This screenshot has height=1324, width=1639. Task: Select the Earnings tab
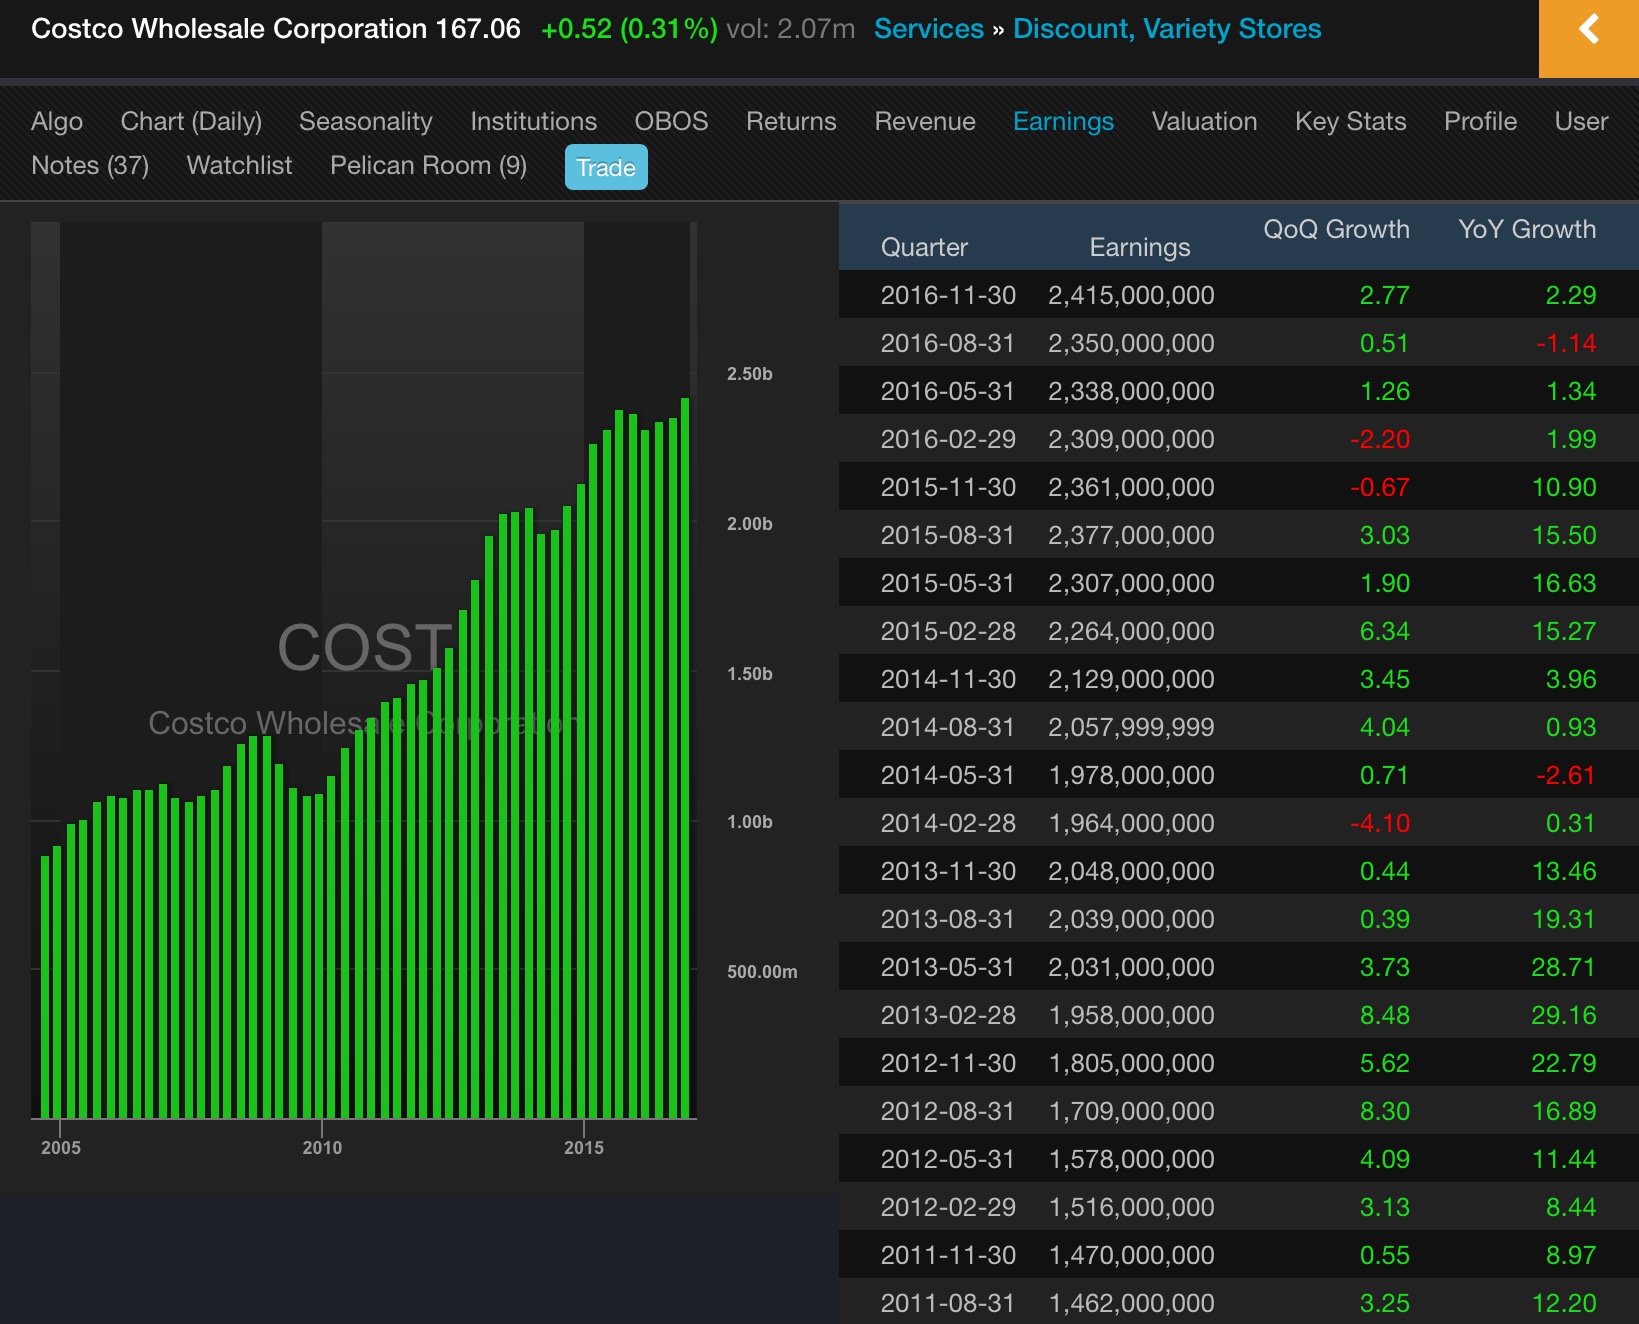pyautogui.click(x=1063, y=121)
